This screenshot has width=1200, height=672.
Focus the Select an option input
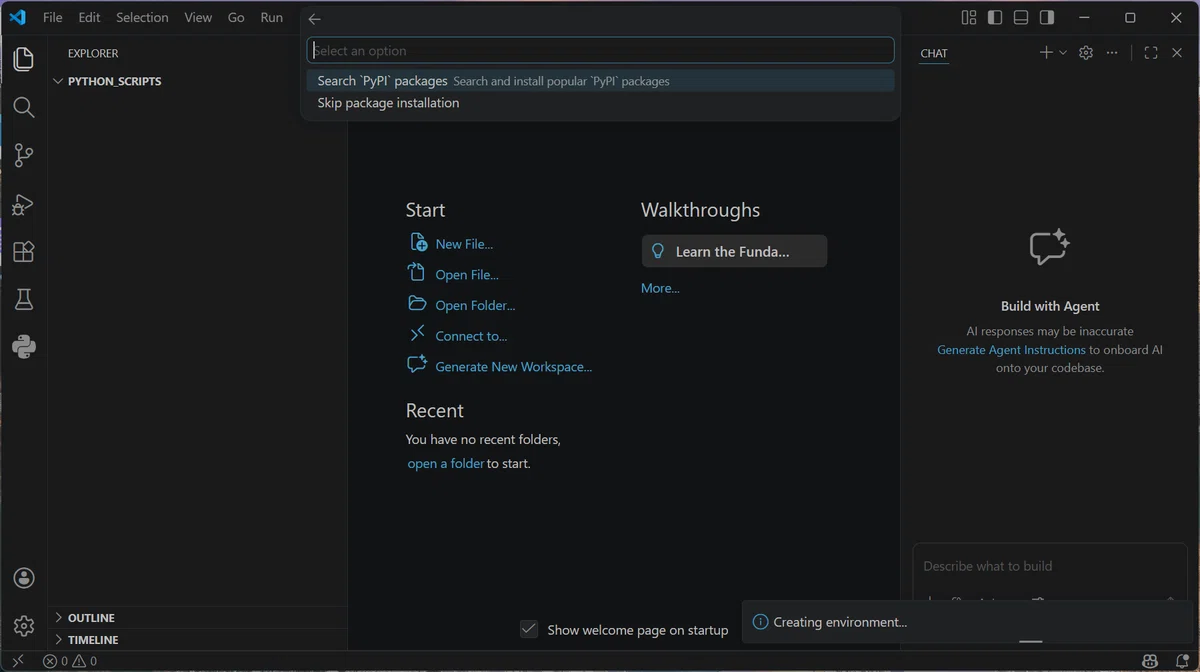pos(600,50)
